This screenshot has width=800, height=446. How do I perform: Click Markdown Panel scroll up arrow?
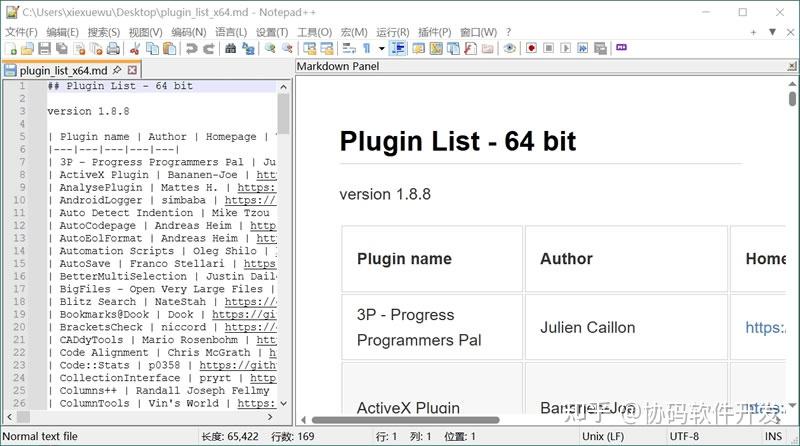[792, 83]
